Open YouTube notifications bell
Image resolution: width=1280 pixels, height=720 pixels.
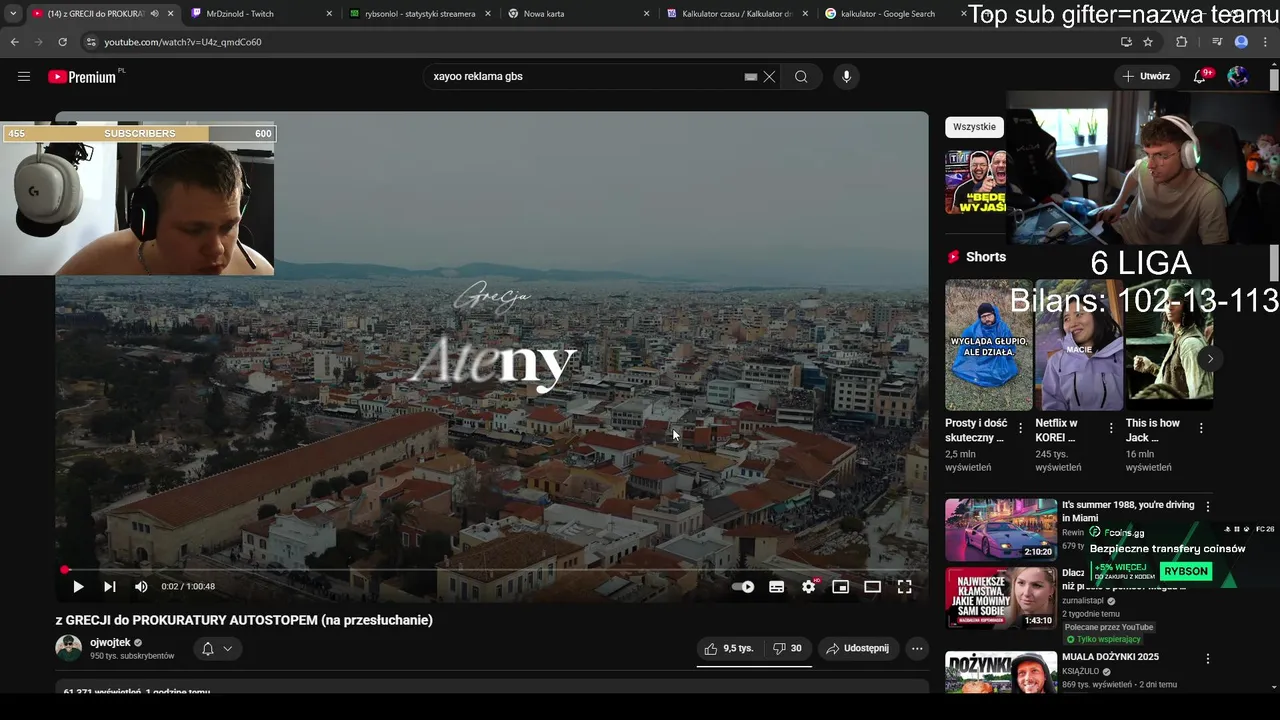1200,77
